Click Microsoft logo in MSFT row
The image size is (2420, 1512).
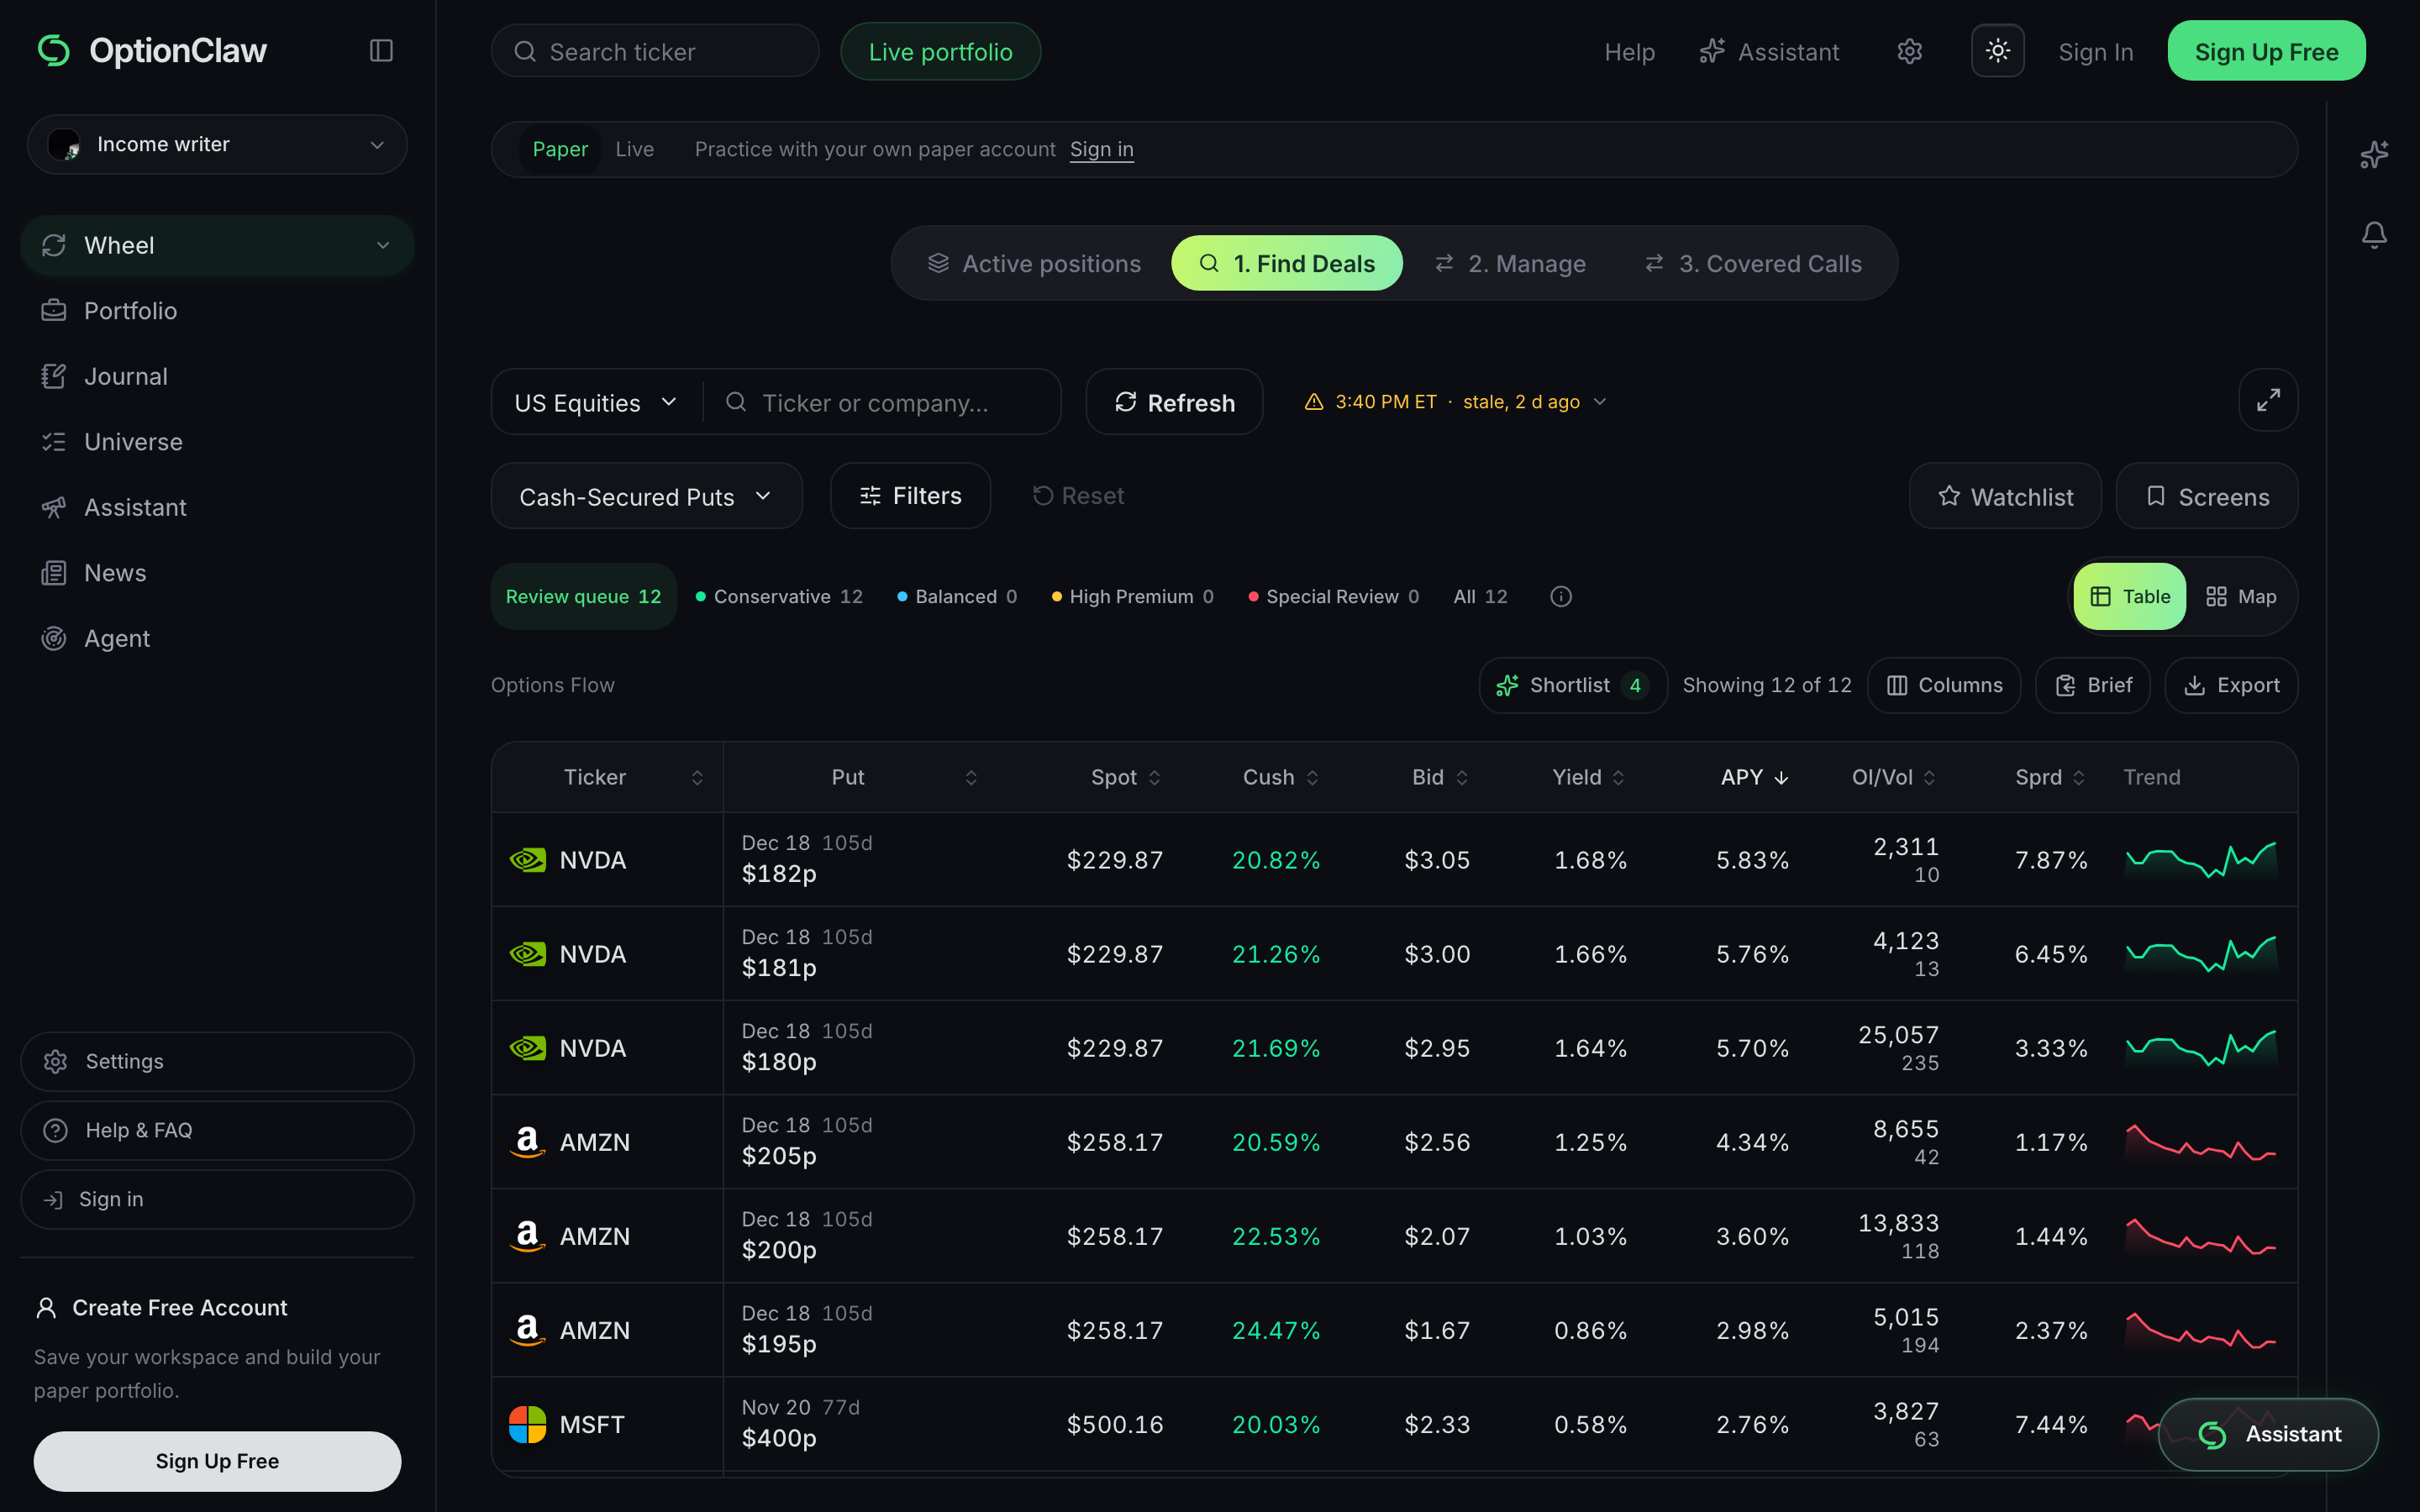coord(527,1423)
